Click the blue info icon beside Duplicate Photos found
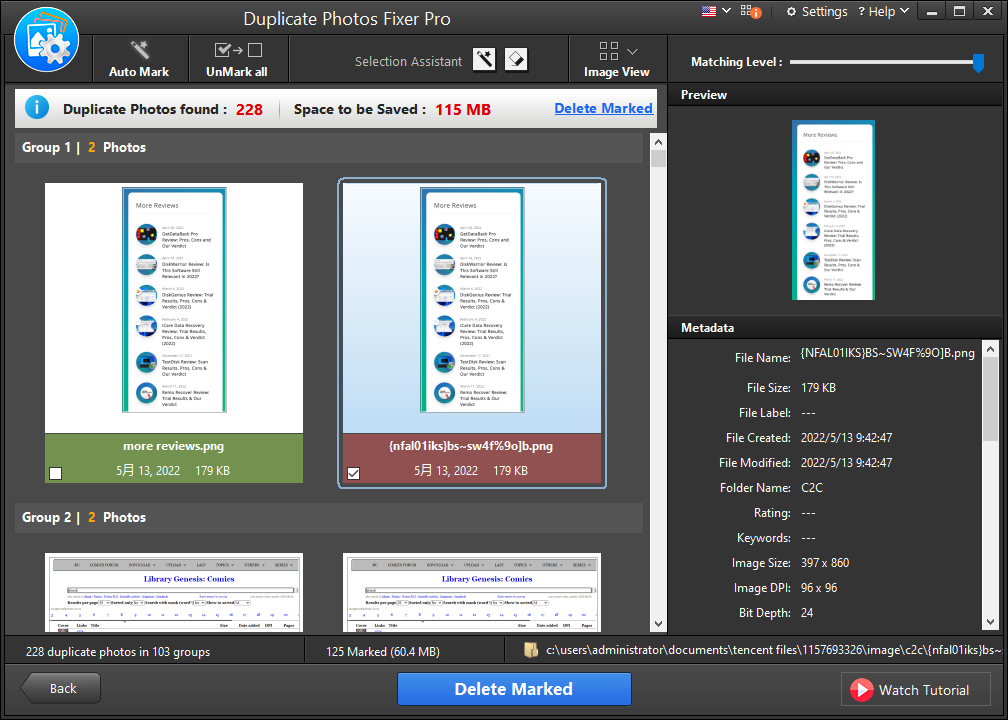 (37, 108)
